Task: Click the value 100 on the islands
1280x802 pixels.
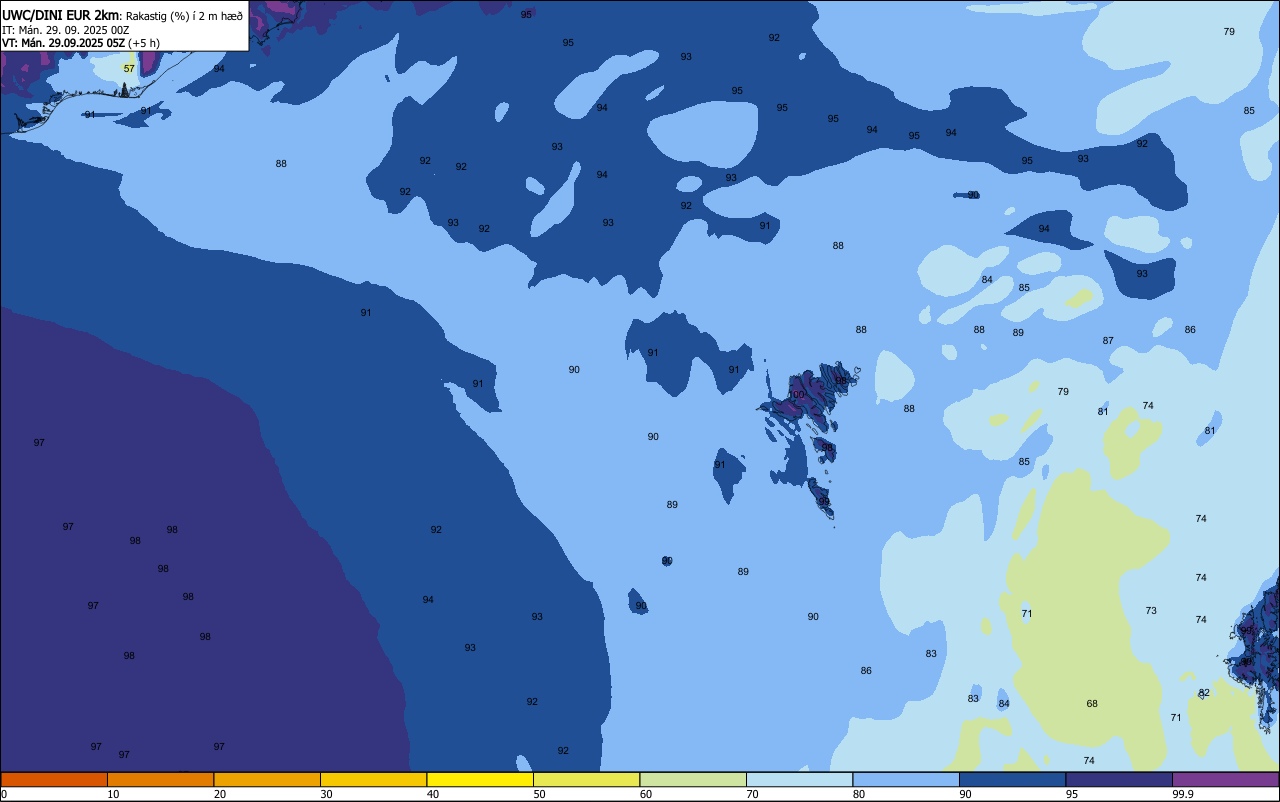Action: click(x=796, y=395)
